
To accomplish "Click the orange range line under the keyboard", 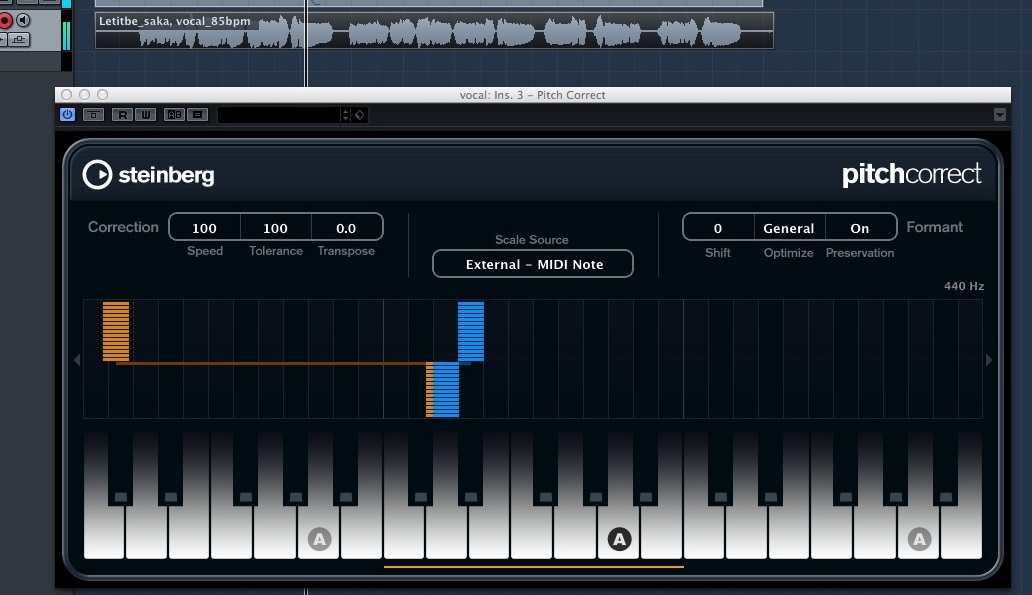I will [534, 566].
